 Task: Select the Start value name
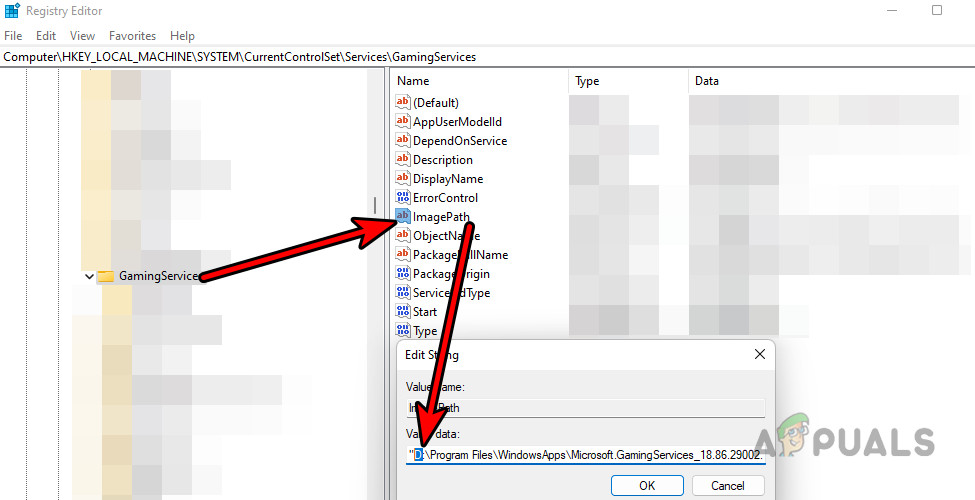pos(425,312)
